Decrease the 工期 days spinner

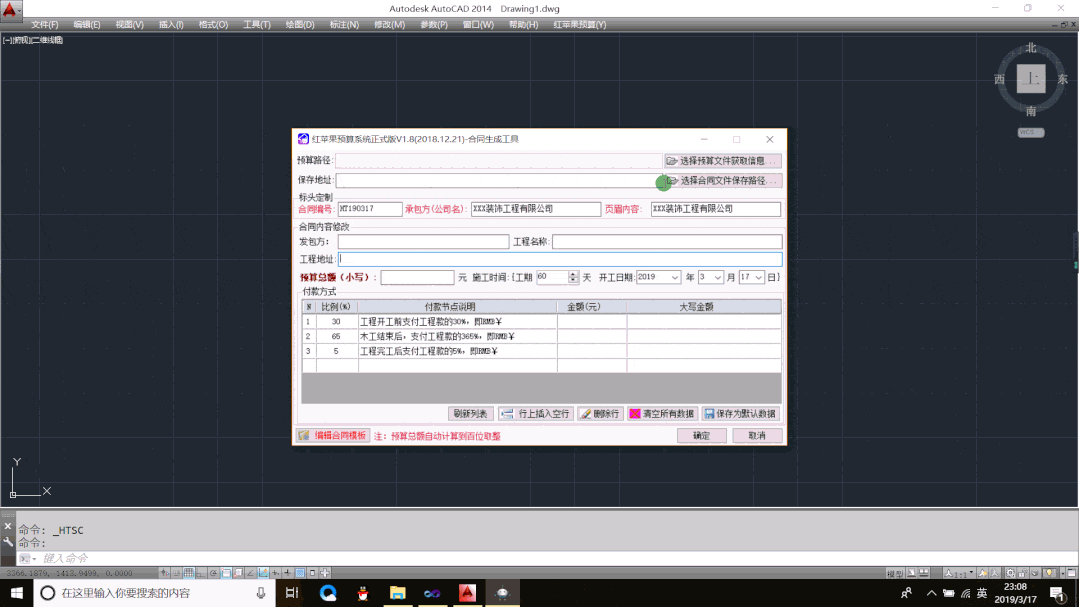coord(573,281)
